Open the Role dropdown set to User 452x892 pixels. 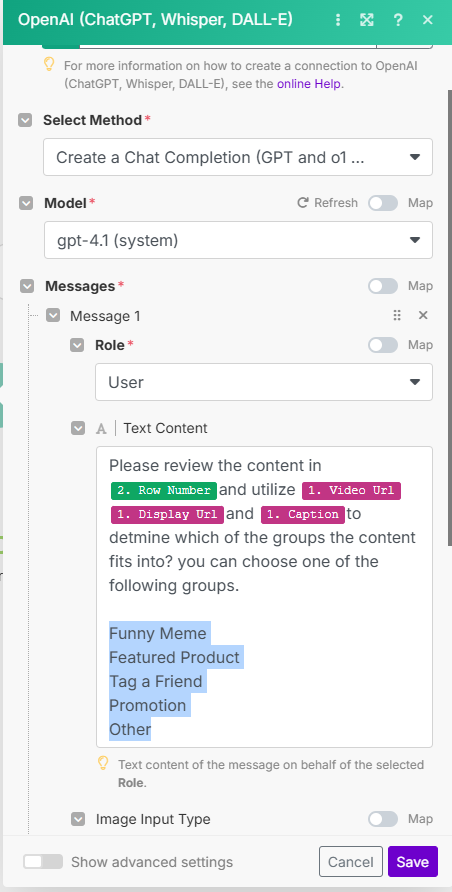(264, 382)
